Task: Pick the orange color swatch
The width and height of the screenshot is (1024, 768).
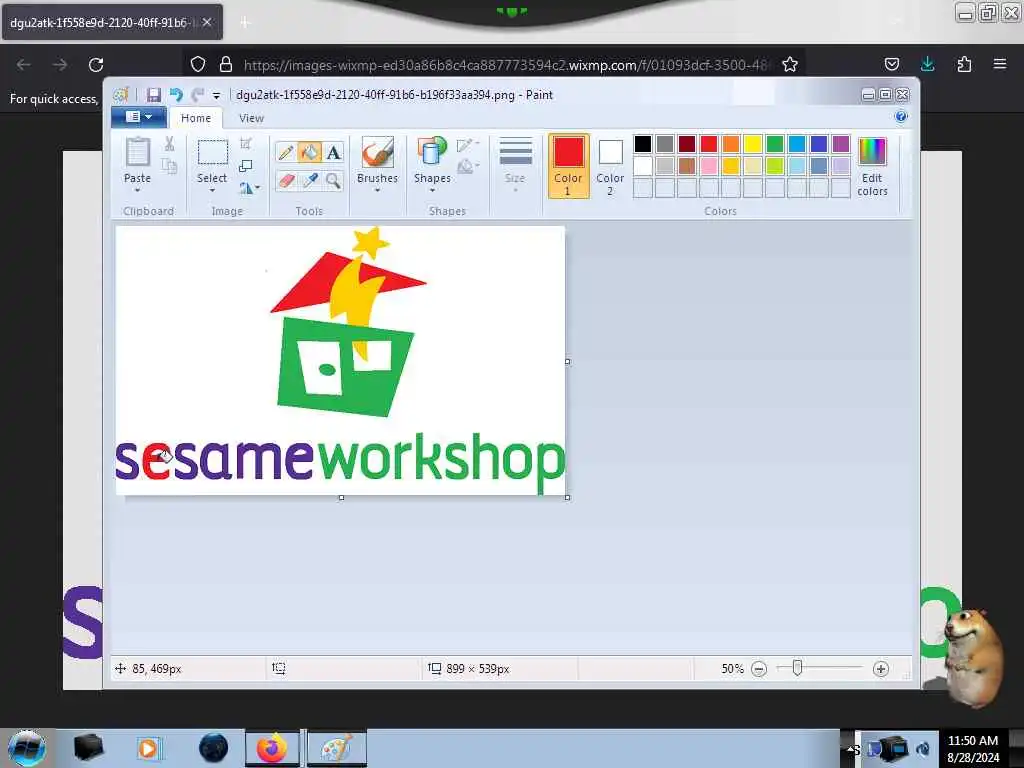Action: (x=731, y=144)
